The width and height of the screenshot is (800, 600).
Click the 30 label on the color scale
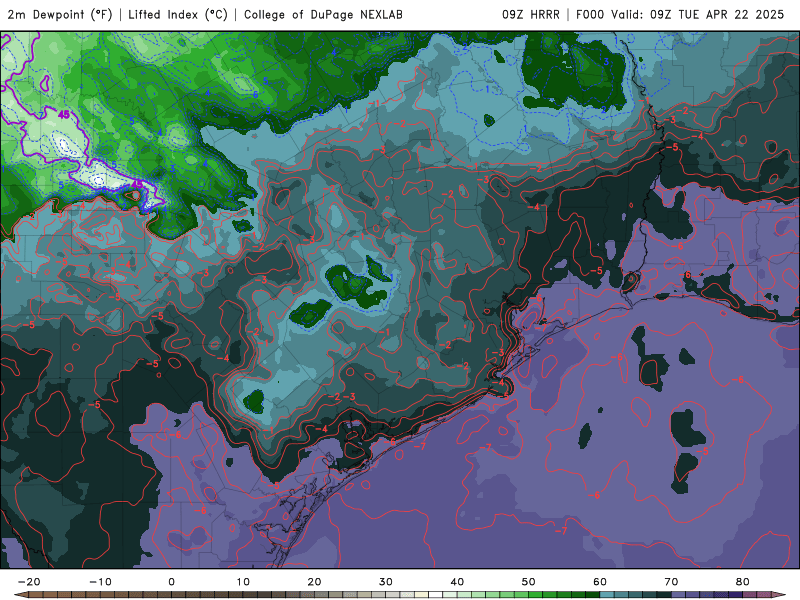pyautogui.click(x=386, y=582)
